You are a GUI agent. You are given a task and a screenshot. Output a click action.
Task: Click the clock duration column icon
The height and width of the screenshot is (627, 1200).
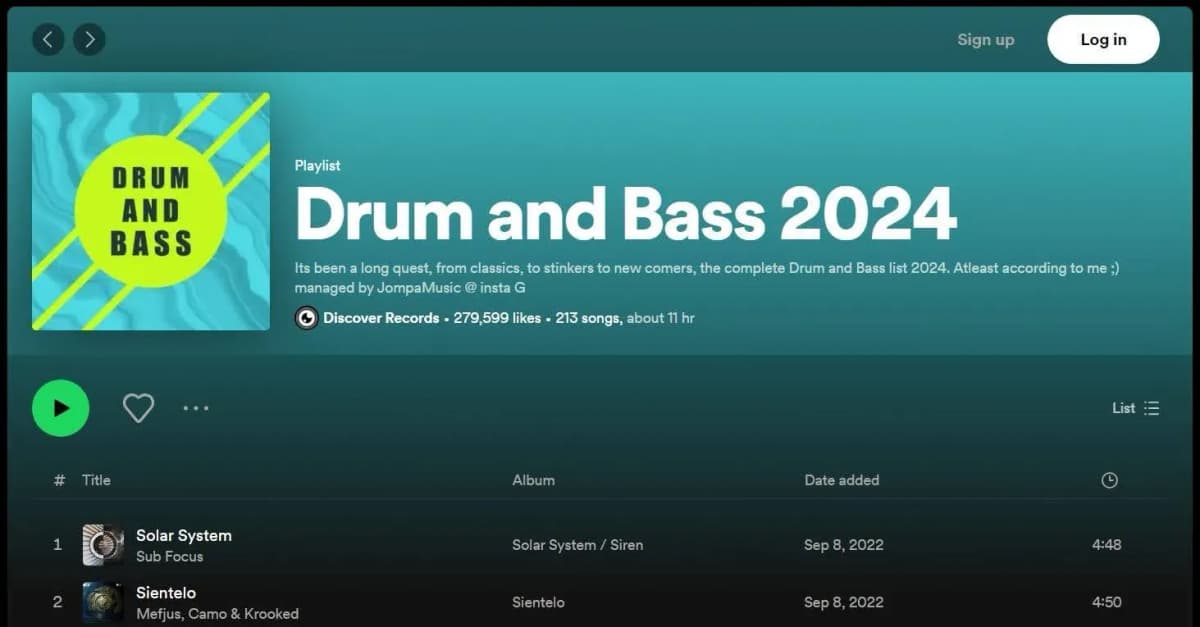click(x=1109, y=480)
